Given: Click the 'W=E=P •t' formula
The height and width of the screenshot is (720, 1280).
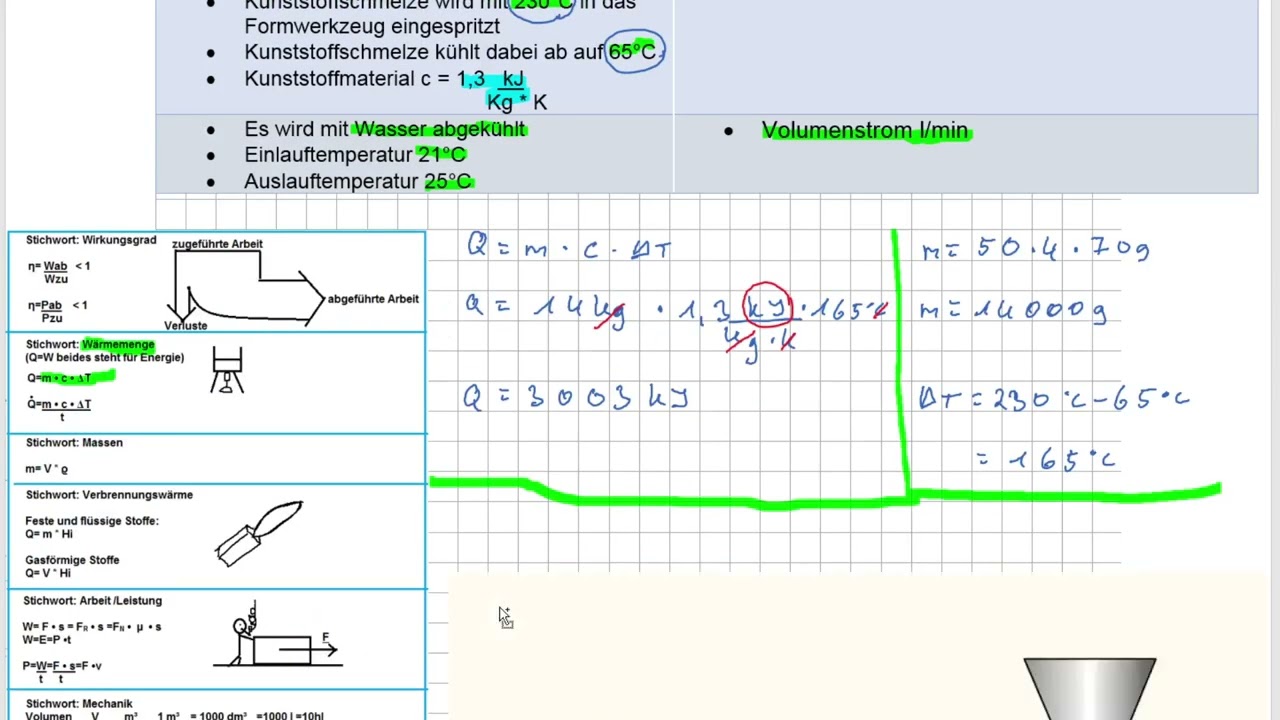Looking at the screenshot, I should click(x=47, y=640).
